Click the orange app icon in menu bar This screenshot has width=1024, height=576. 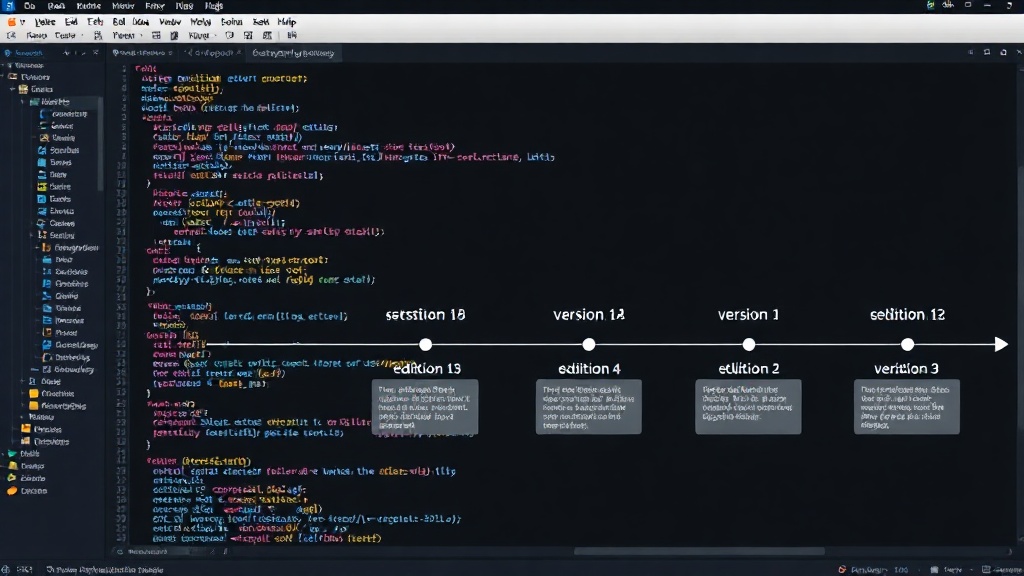(11, 22)
